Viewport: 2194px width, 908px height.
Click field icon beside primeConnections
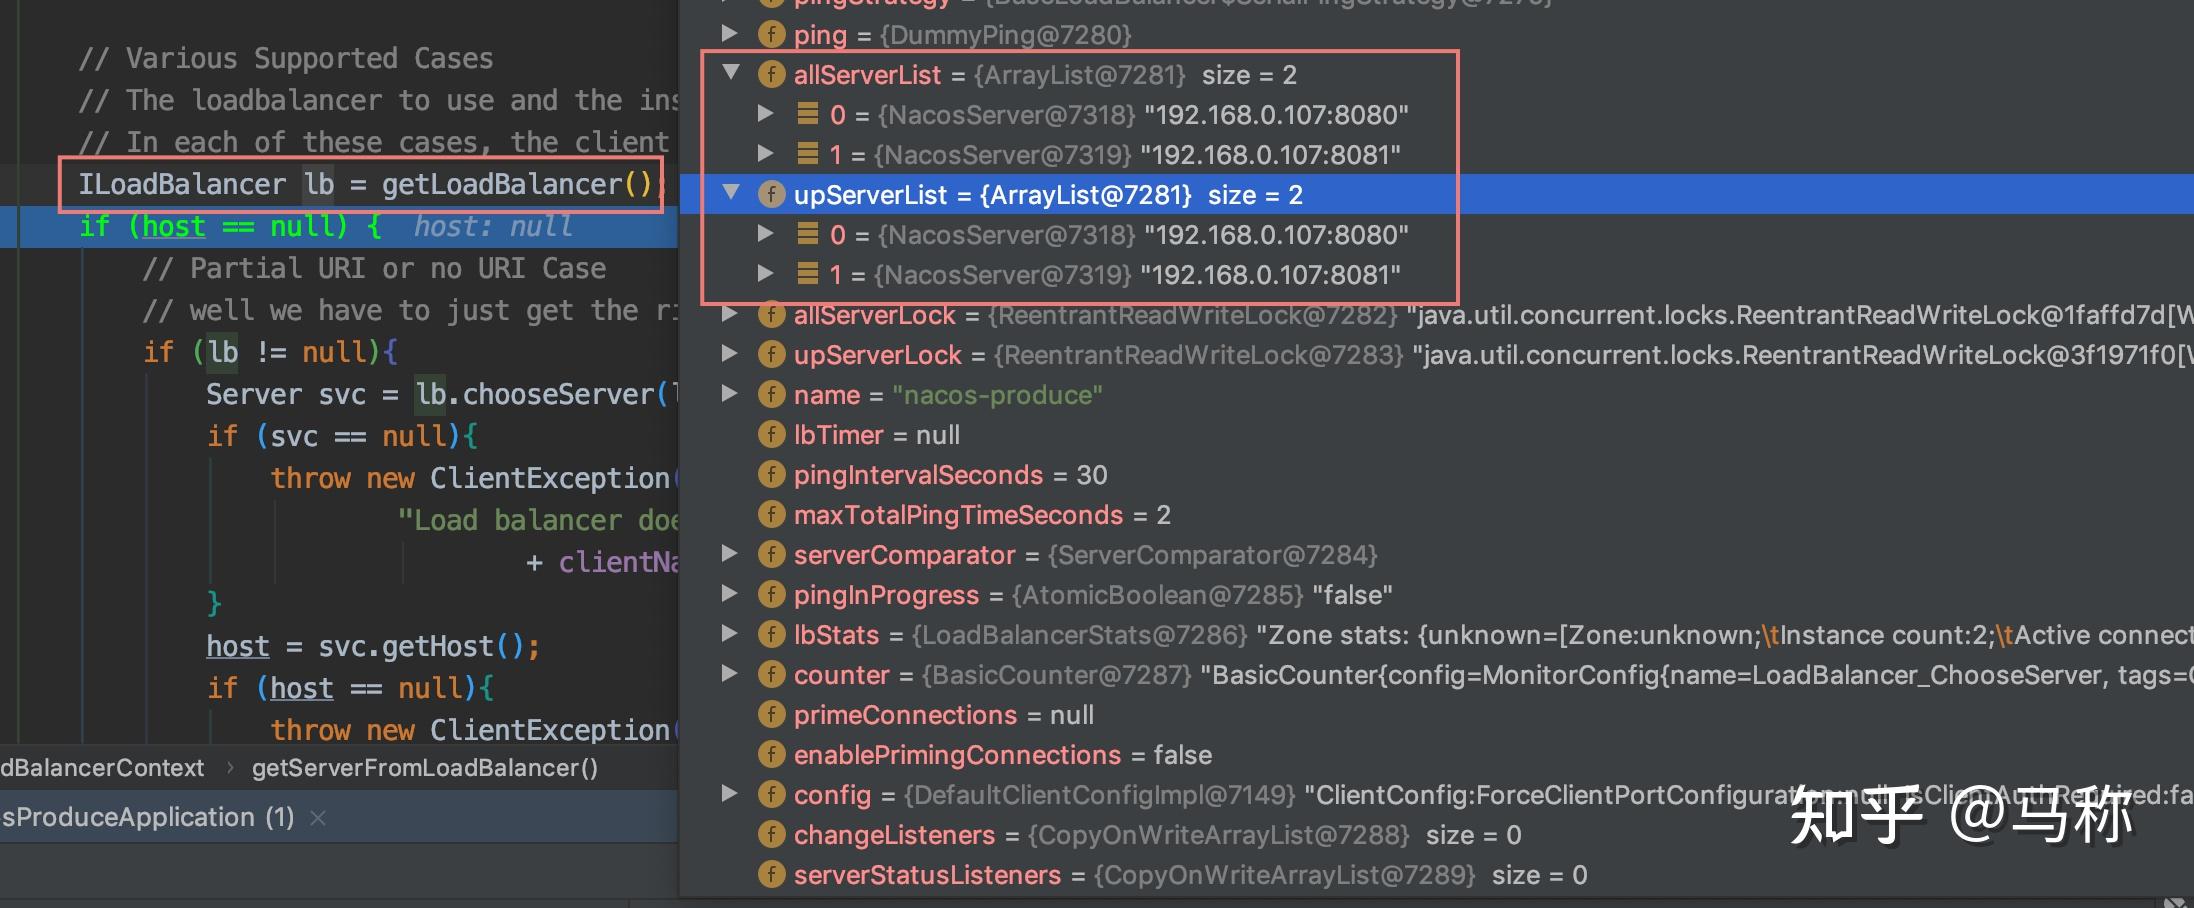tap(771, 714)
